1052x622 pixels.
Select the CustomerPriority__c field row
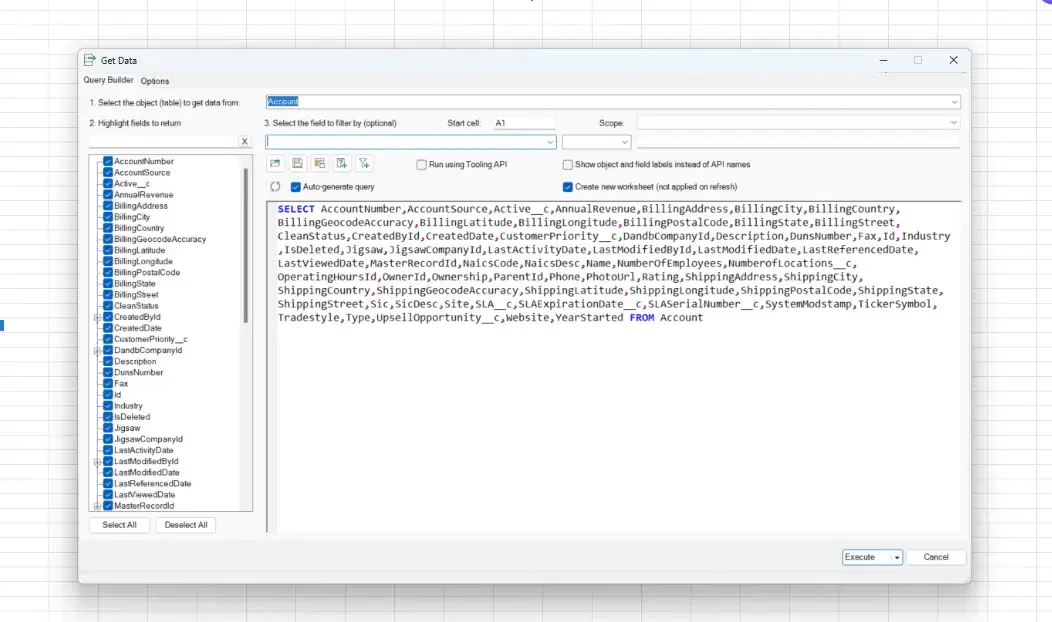[x=150, y=339]
